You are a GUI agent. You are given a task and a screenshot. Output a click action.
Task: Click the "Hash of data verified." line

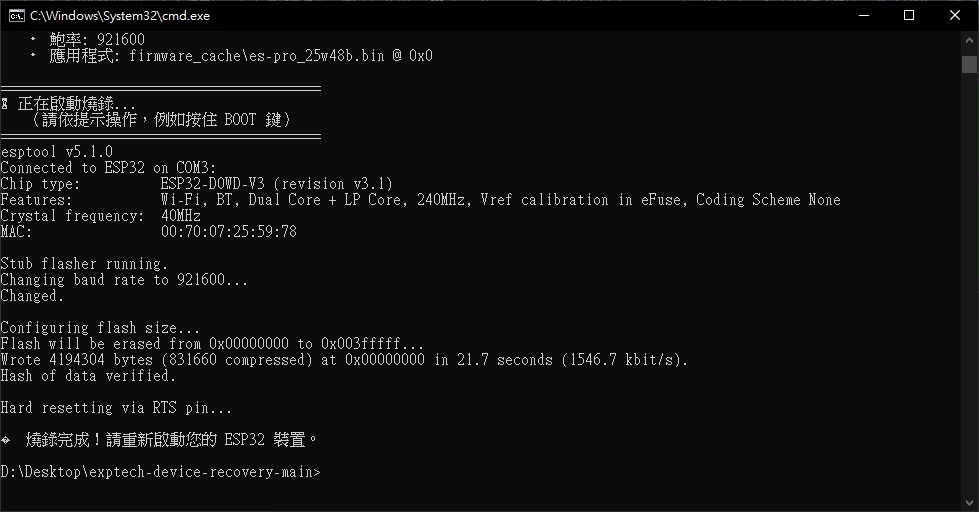click(88, 376)
